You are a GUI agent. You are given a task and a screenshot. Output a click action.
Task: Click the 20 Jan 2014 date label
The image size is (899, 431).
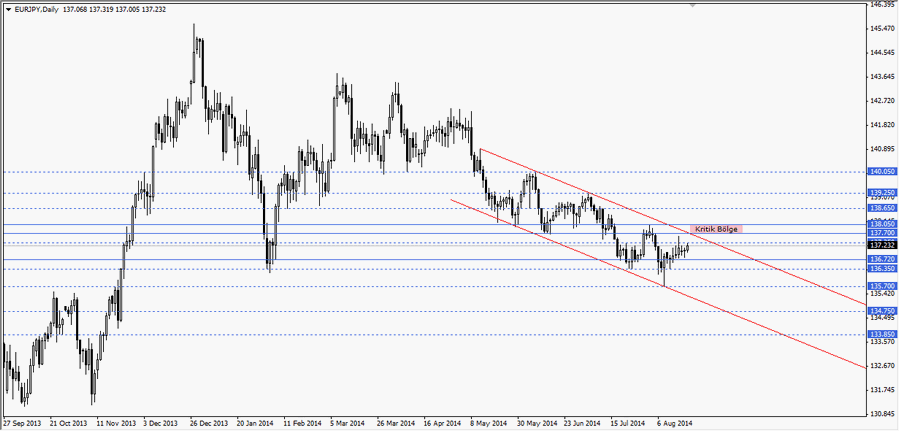255,424
